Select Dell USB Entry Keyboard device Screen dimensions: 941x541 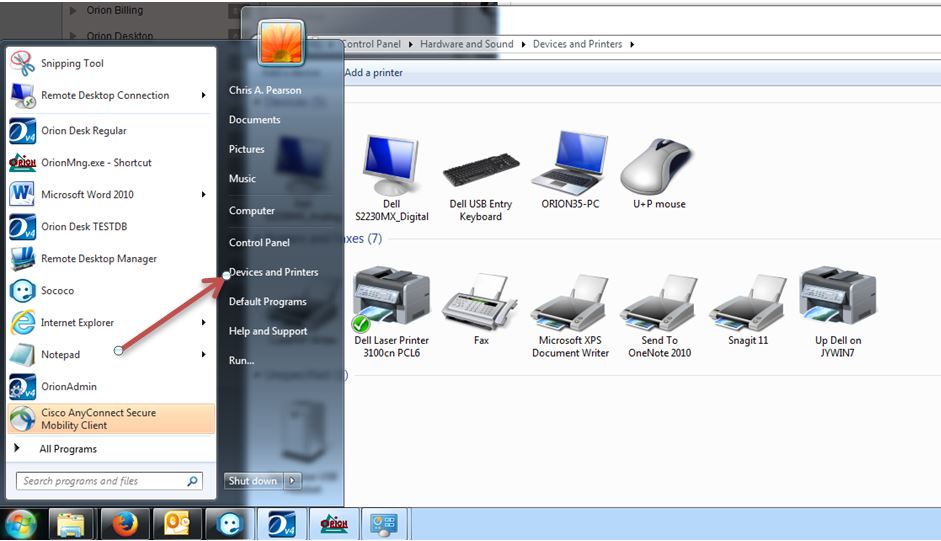(481, 186)
